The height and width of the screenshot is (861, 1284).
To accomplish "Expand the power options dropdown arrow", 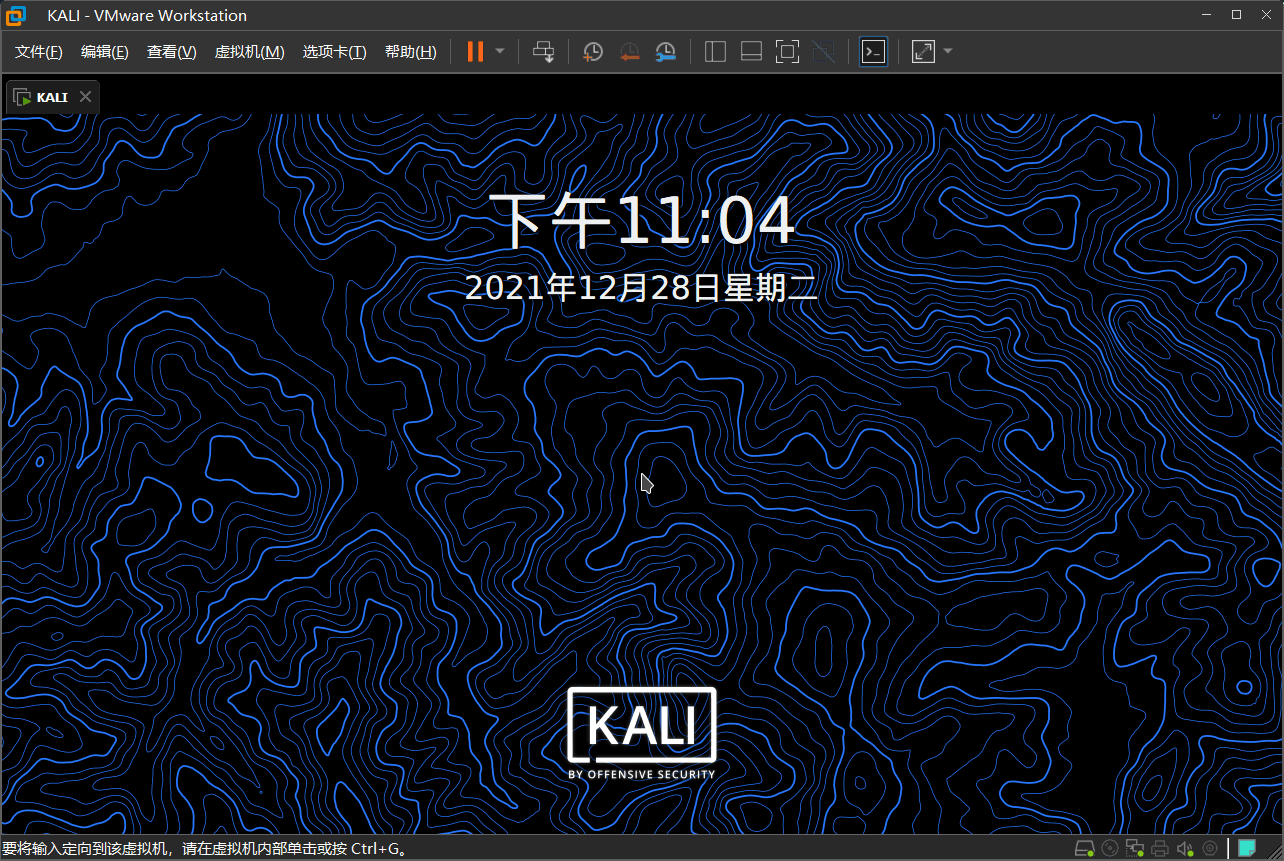I will click(x=500, y=52).
